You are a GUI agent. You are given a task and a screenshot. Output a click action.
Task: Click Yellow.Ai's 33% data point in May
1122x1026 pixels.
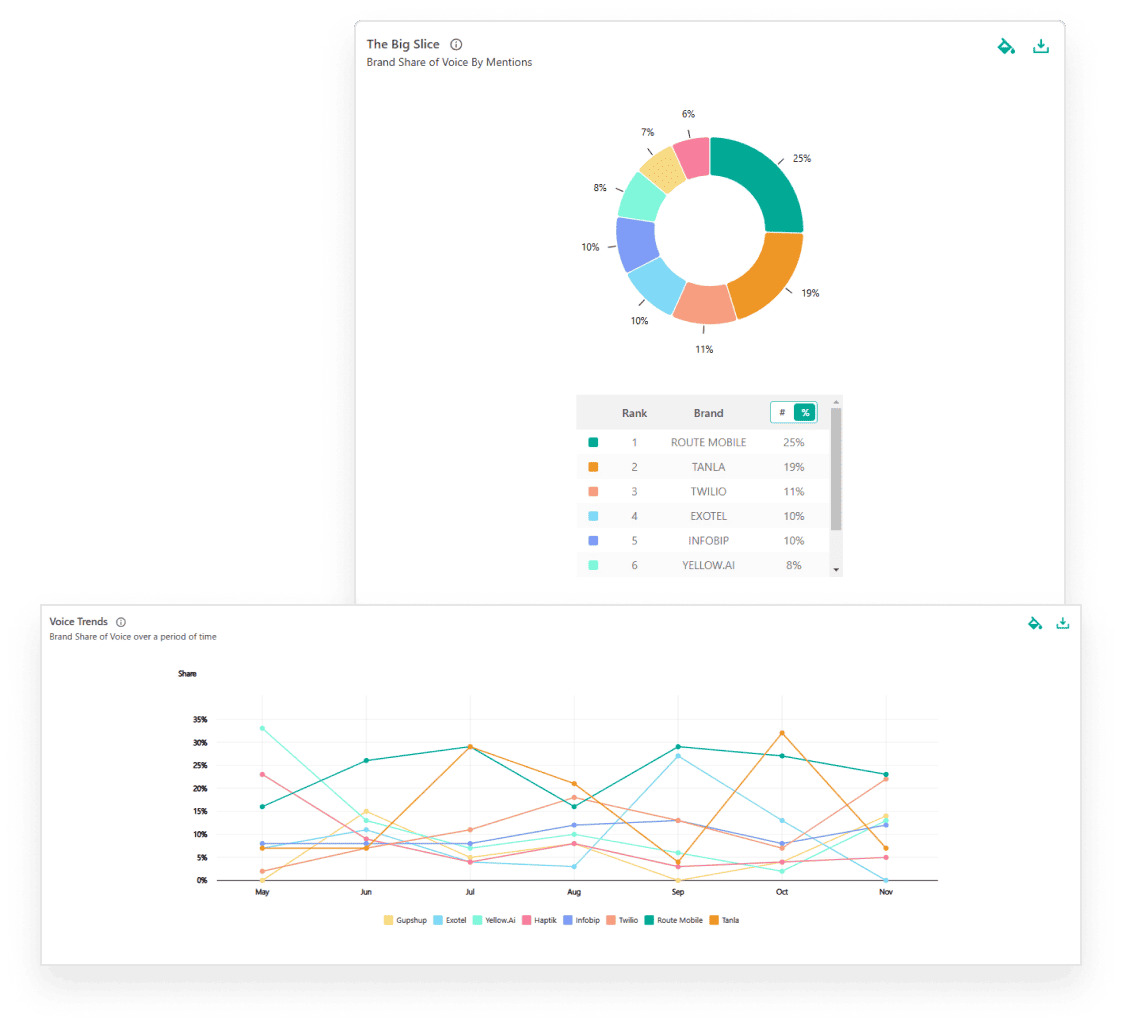pyautogui.click(x=263, y=728)
